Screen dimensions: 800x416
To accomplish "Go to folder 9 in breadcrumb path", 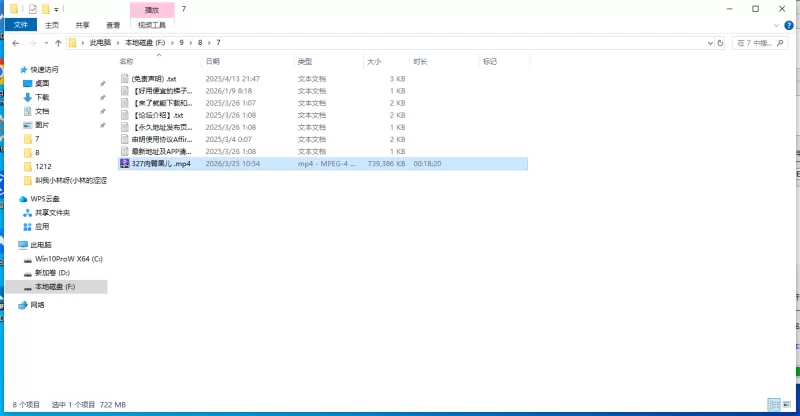I will (x=181, y=43).
